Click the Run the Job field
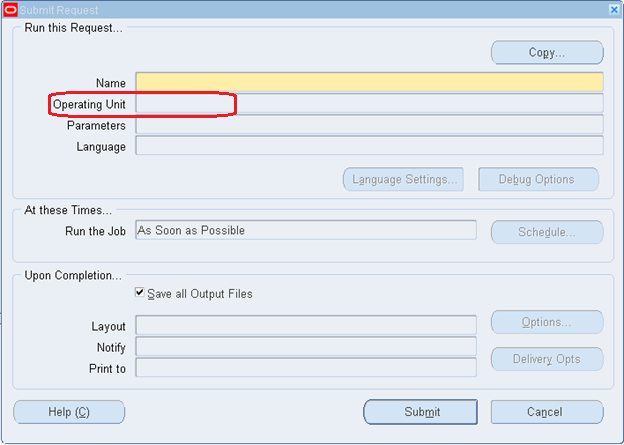This screenshot has width=624, height=445. pos(306,231)
